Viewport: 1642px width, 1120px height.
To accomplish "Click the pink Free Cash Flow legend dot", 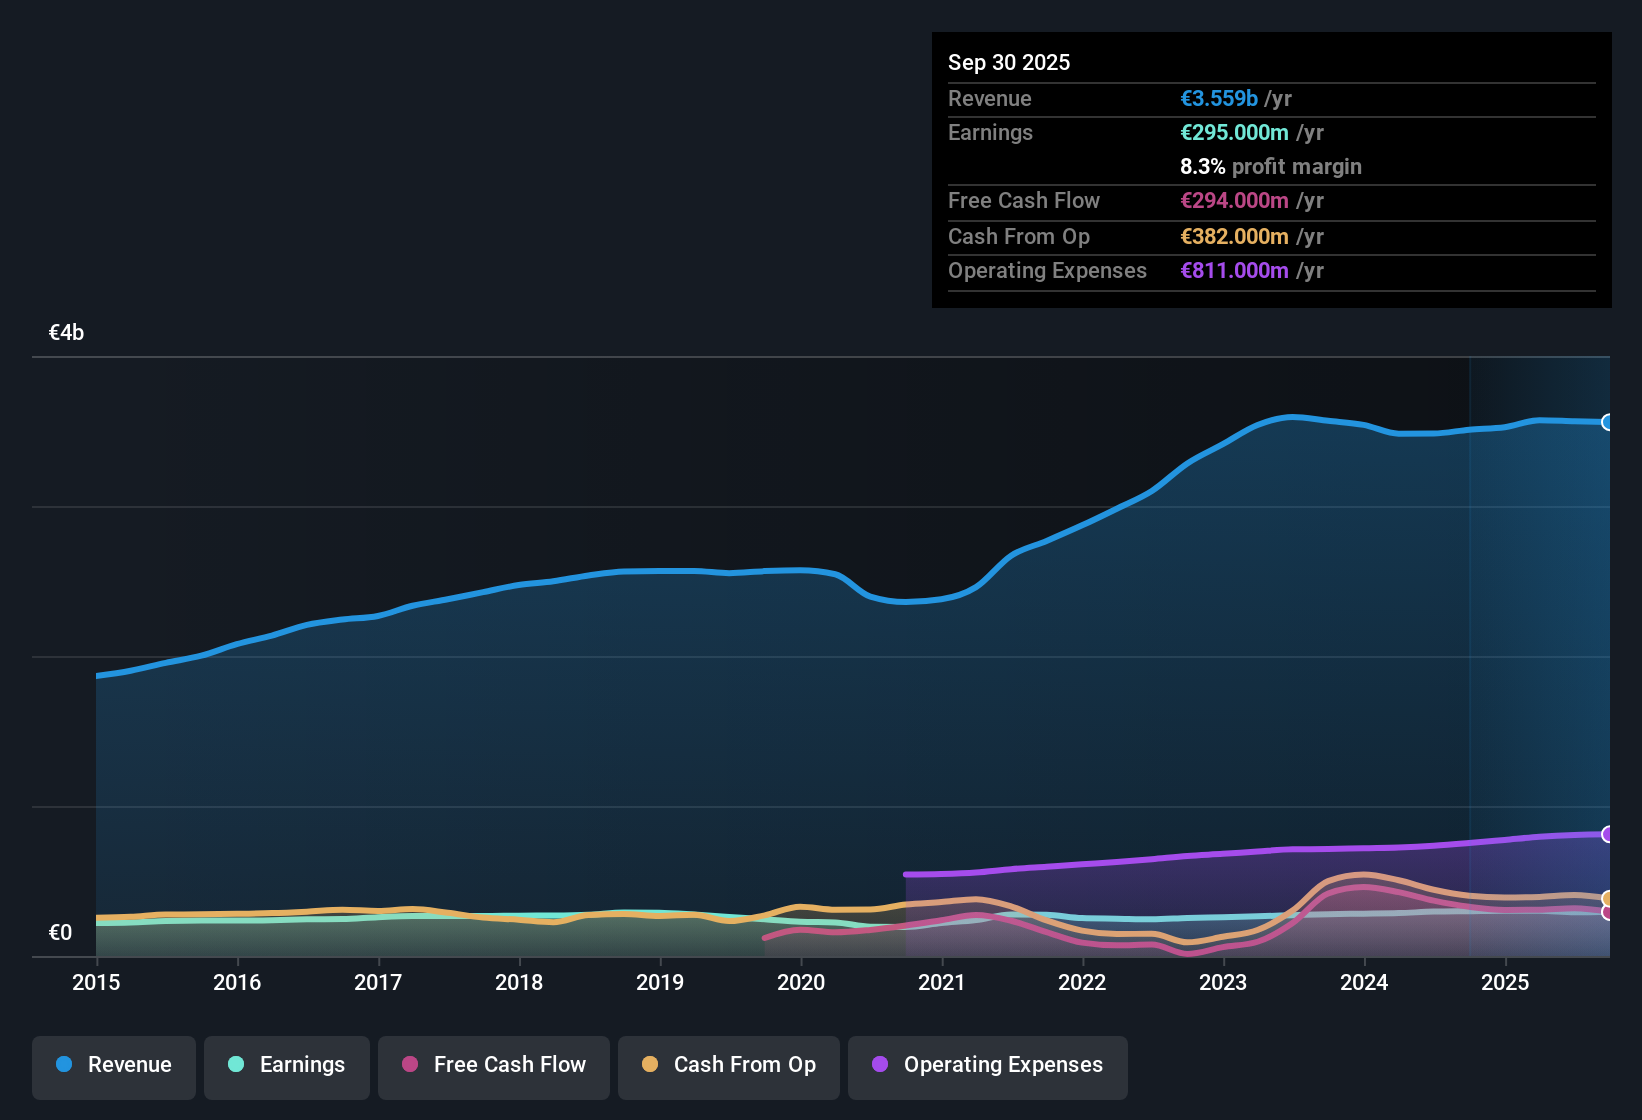I will tap(409, 1065).
